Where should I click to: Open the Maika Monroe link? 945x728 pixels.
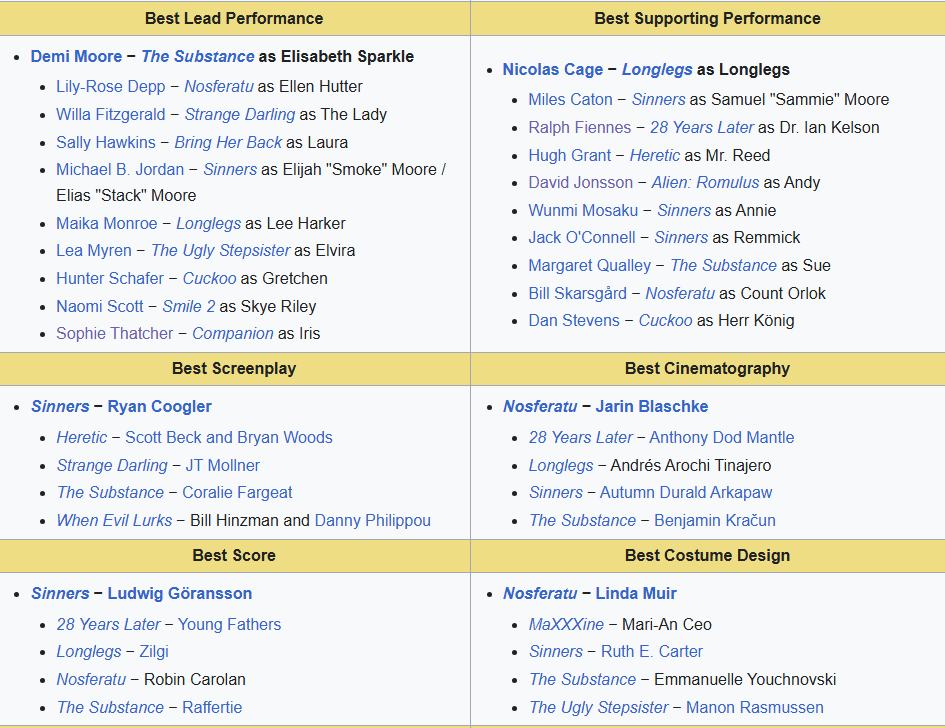(x=107, y=224)
